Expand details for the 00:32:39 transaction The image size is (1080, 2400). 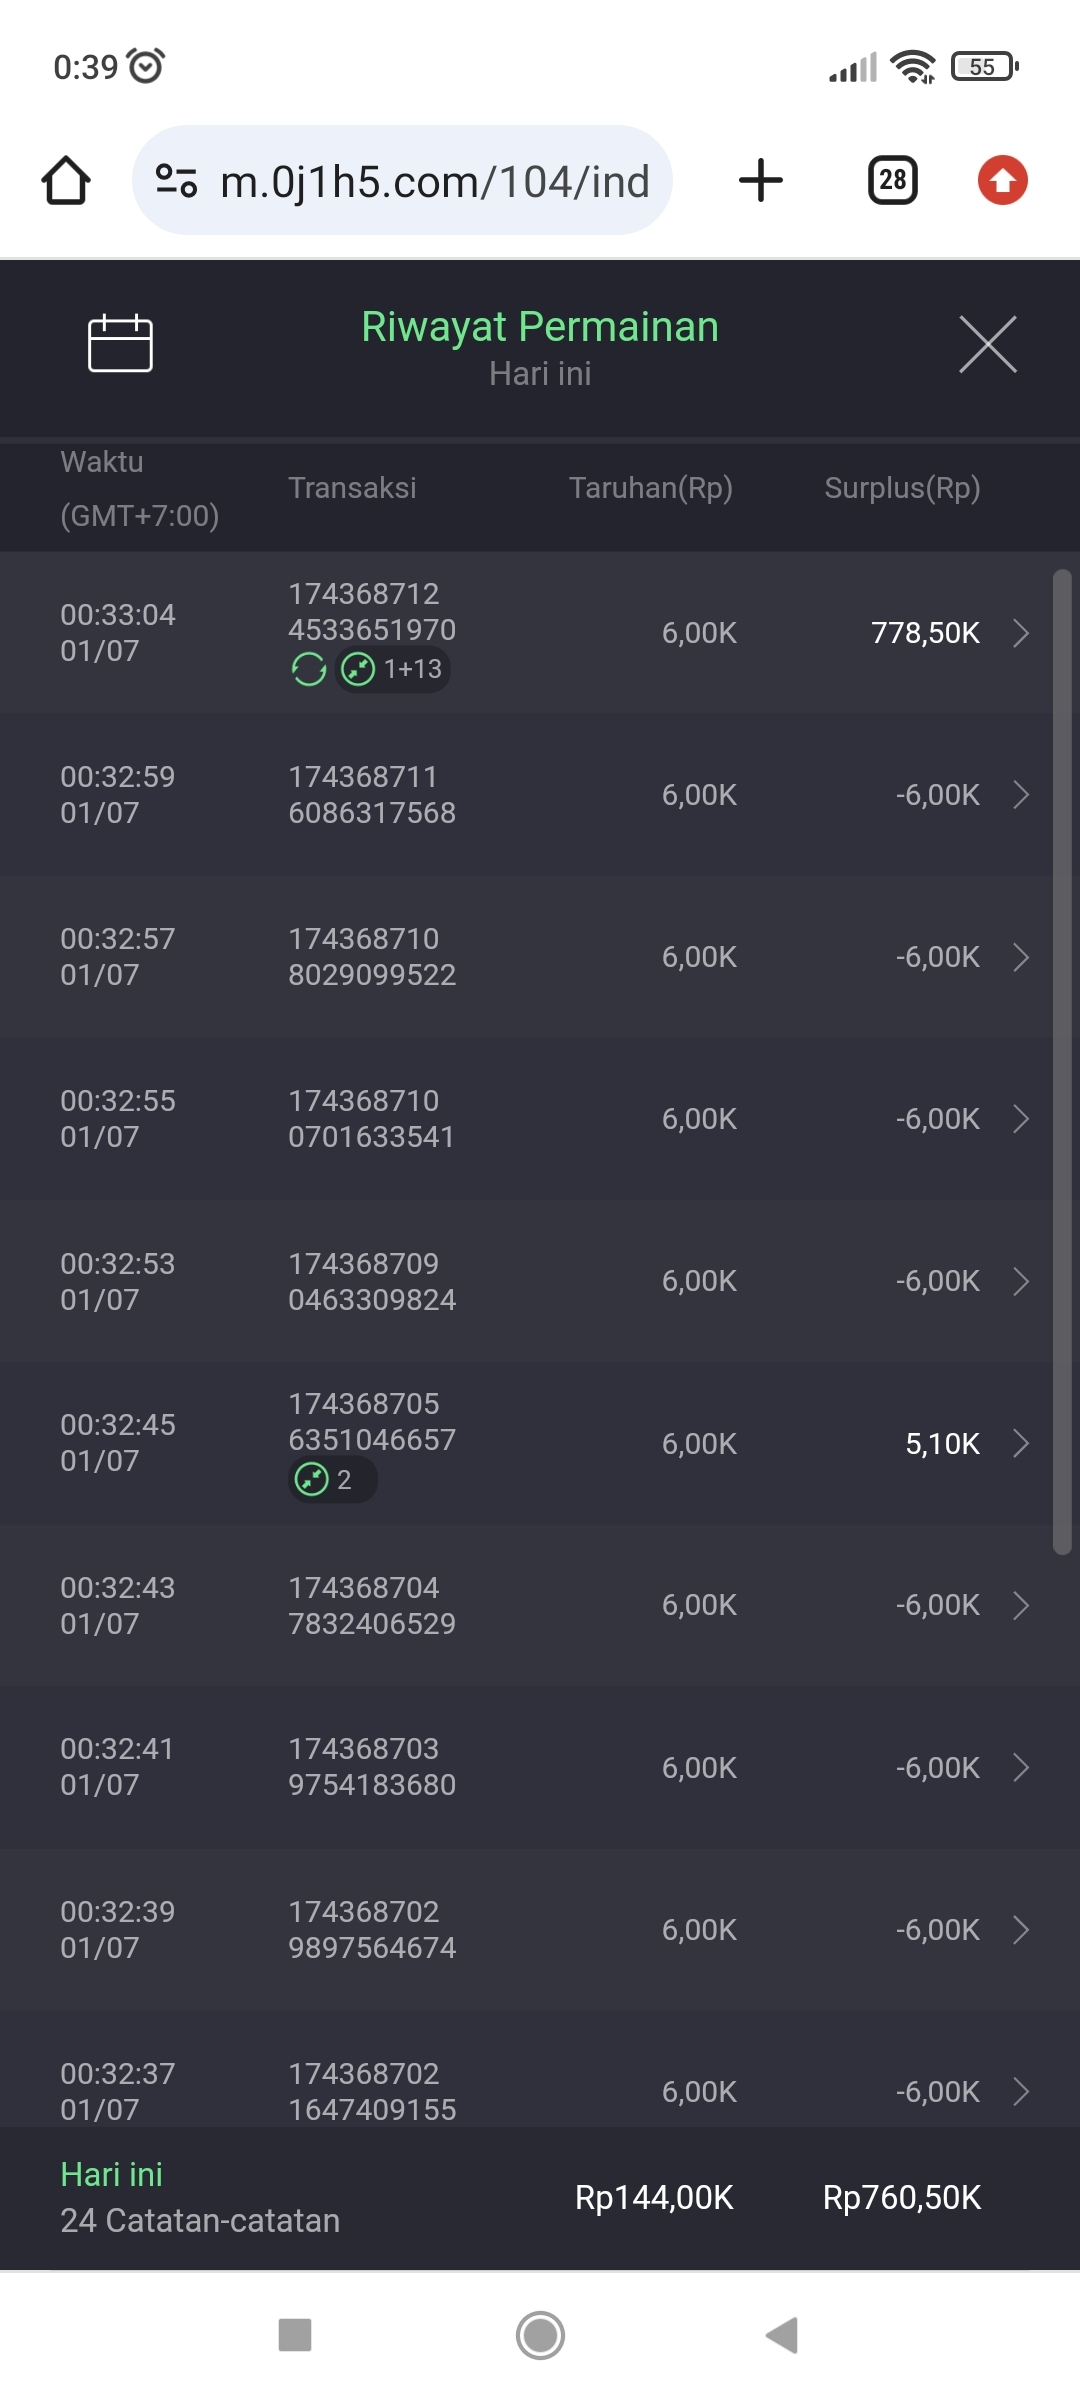tap(1020, 1929)
